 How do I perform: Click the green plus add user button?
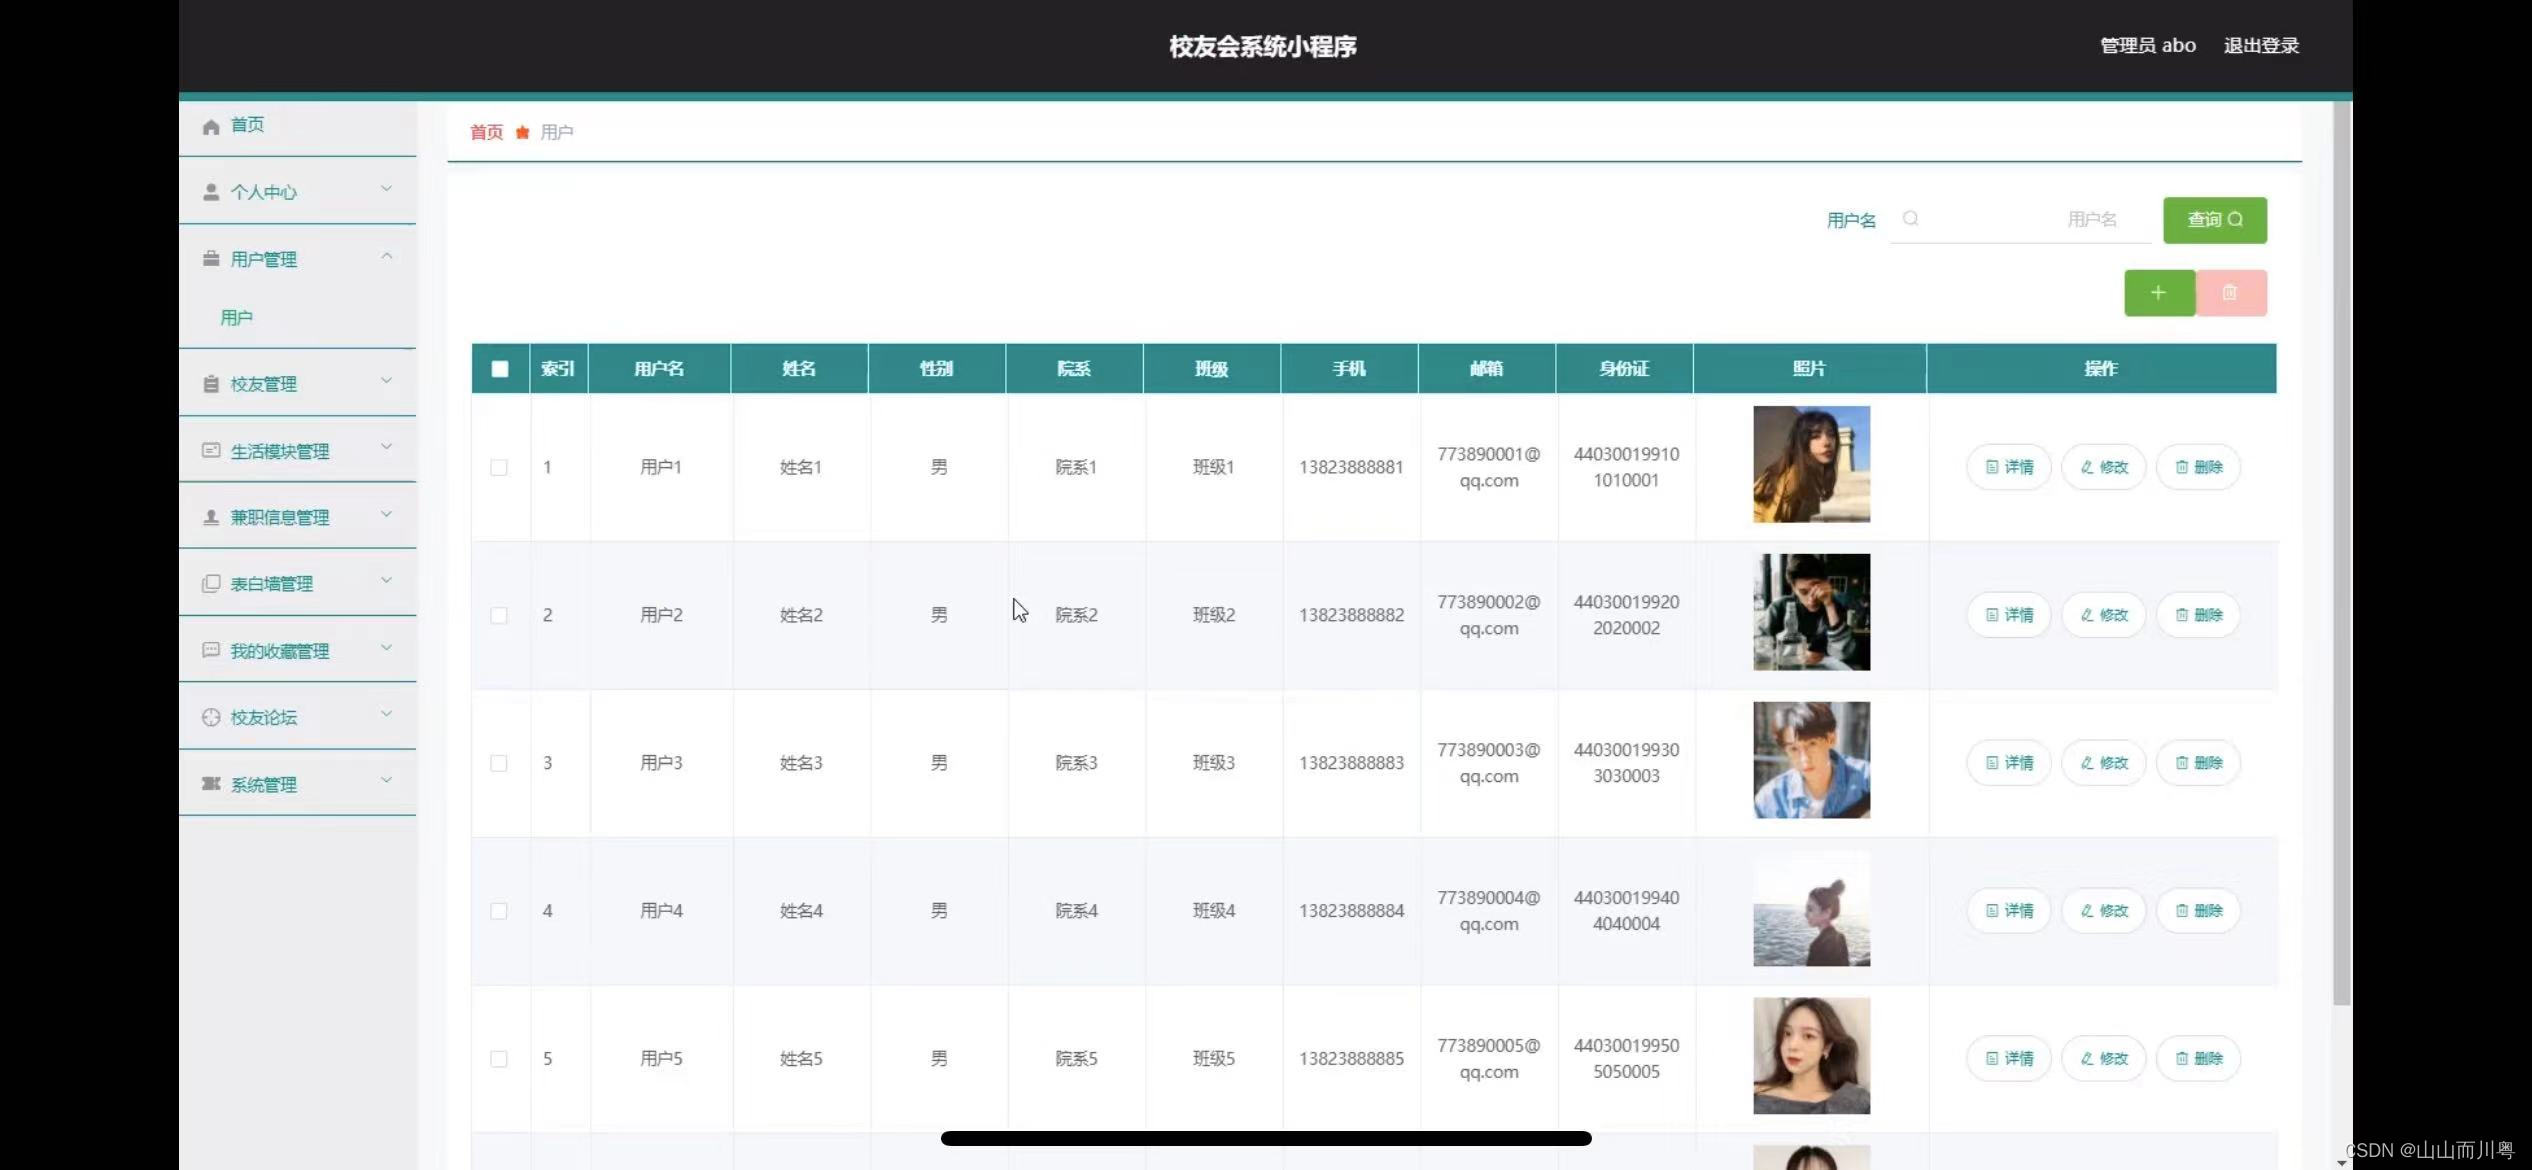pyautogui.click(x=2159, y=293)
